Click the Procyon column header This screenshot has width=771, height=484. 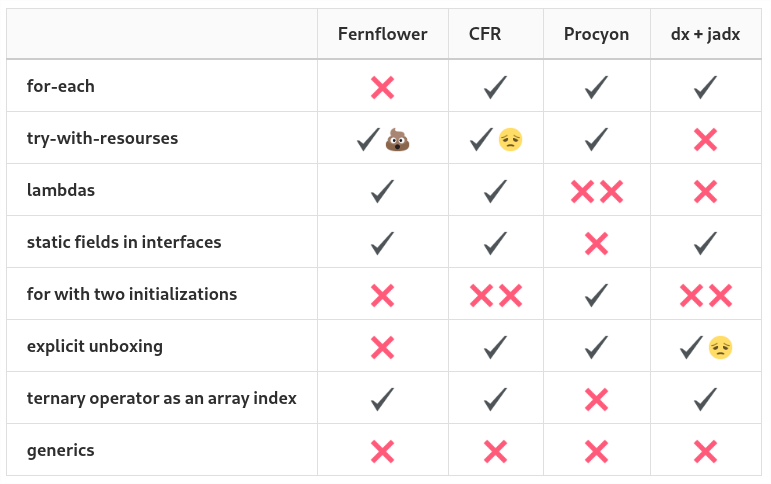click(x=596, y=34)
